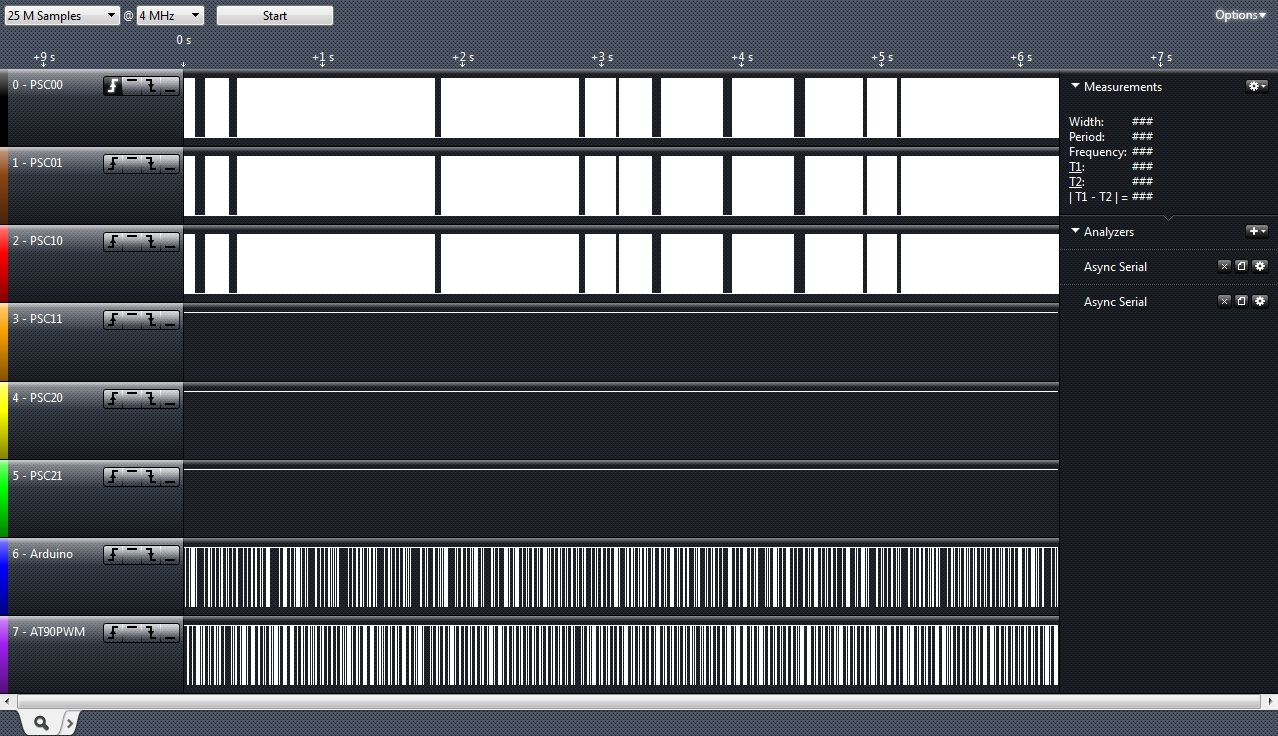Click low level trigger icon for 5 - PSC21
Screen dimensions: 1278x736
click(x=170, y=477)
